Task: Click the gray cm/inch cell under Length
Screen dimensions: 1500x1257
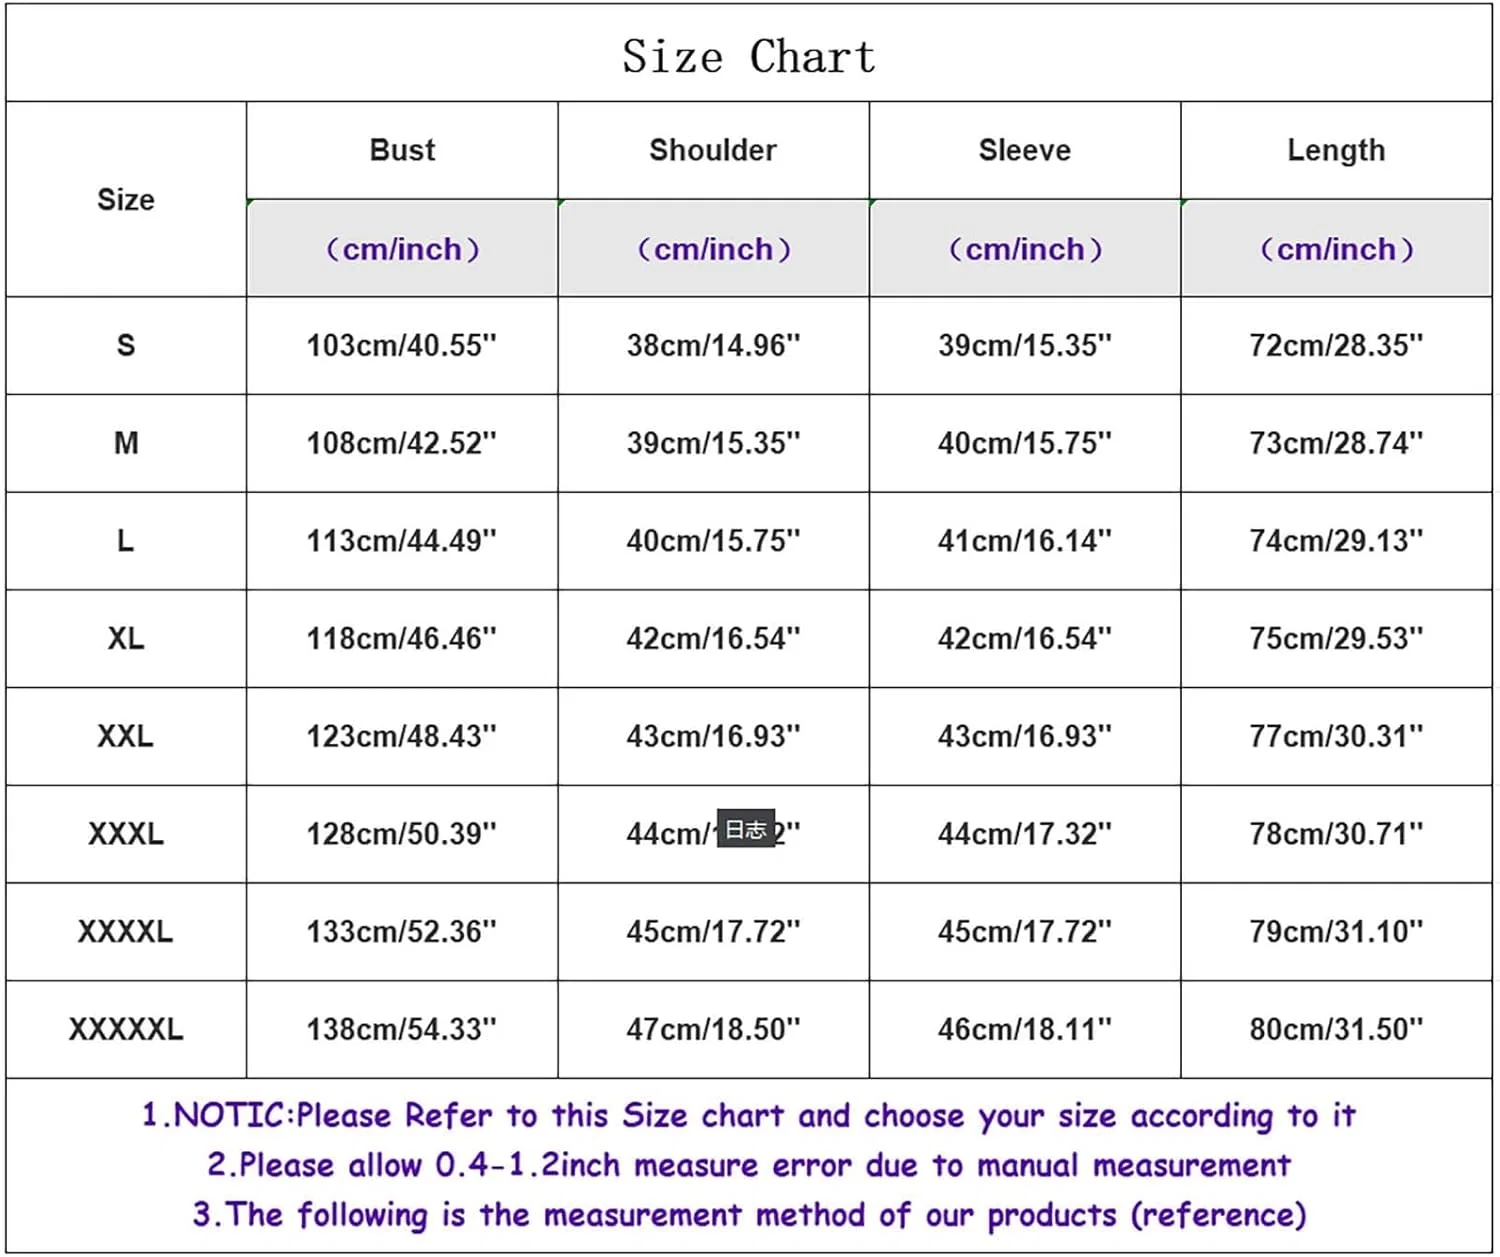Action: pos(1336,248)
